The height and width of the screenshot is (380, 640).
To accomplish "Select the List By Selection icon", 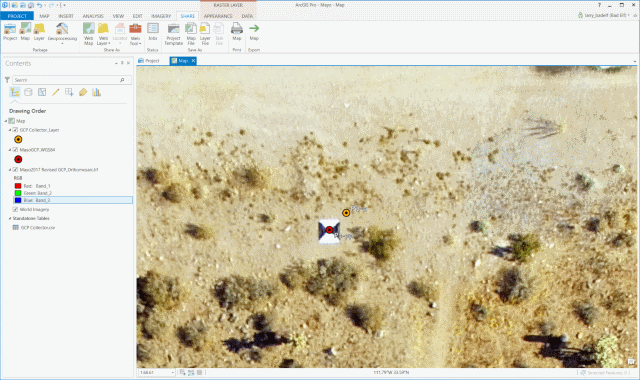I will pyautogui.click(x=42, y=92).
